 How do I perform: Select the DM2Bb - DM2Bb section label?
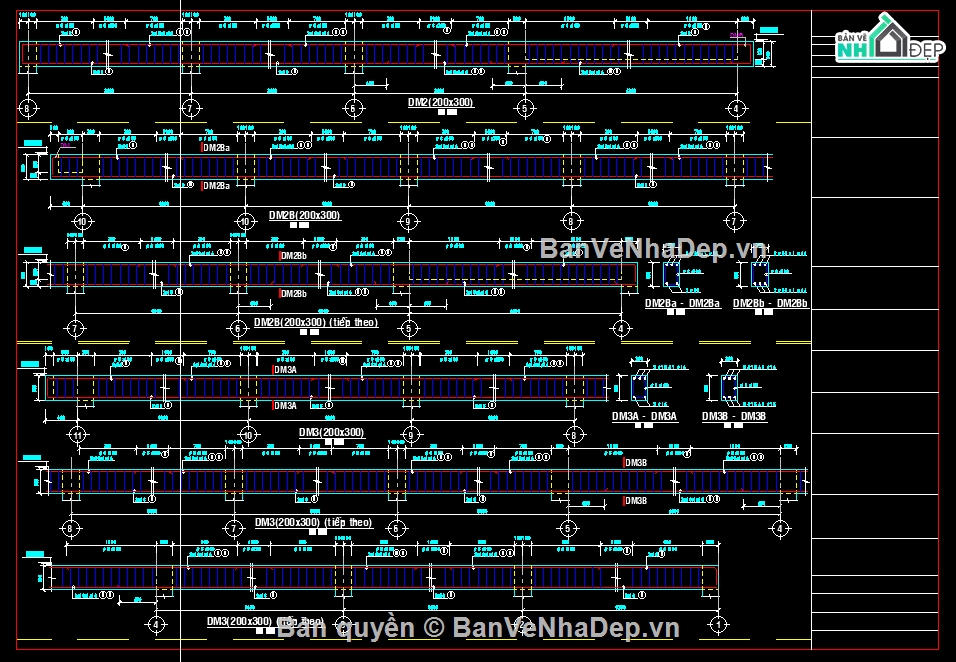(x=770, y=303)
